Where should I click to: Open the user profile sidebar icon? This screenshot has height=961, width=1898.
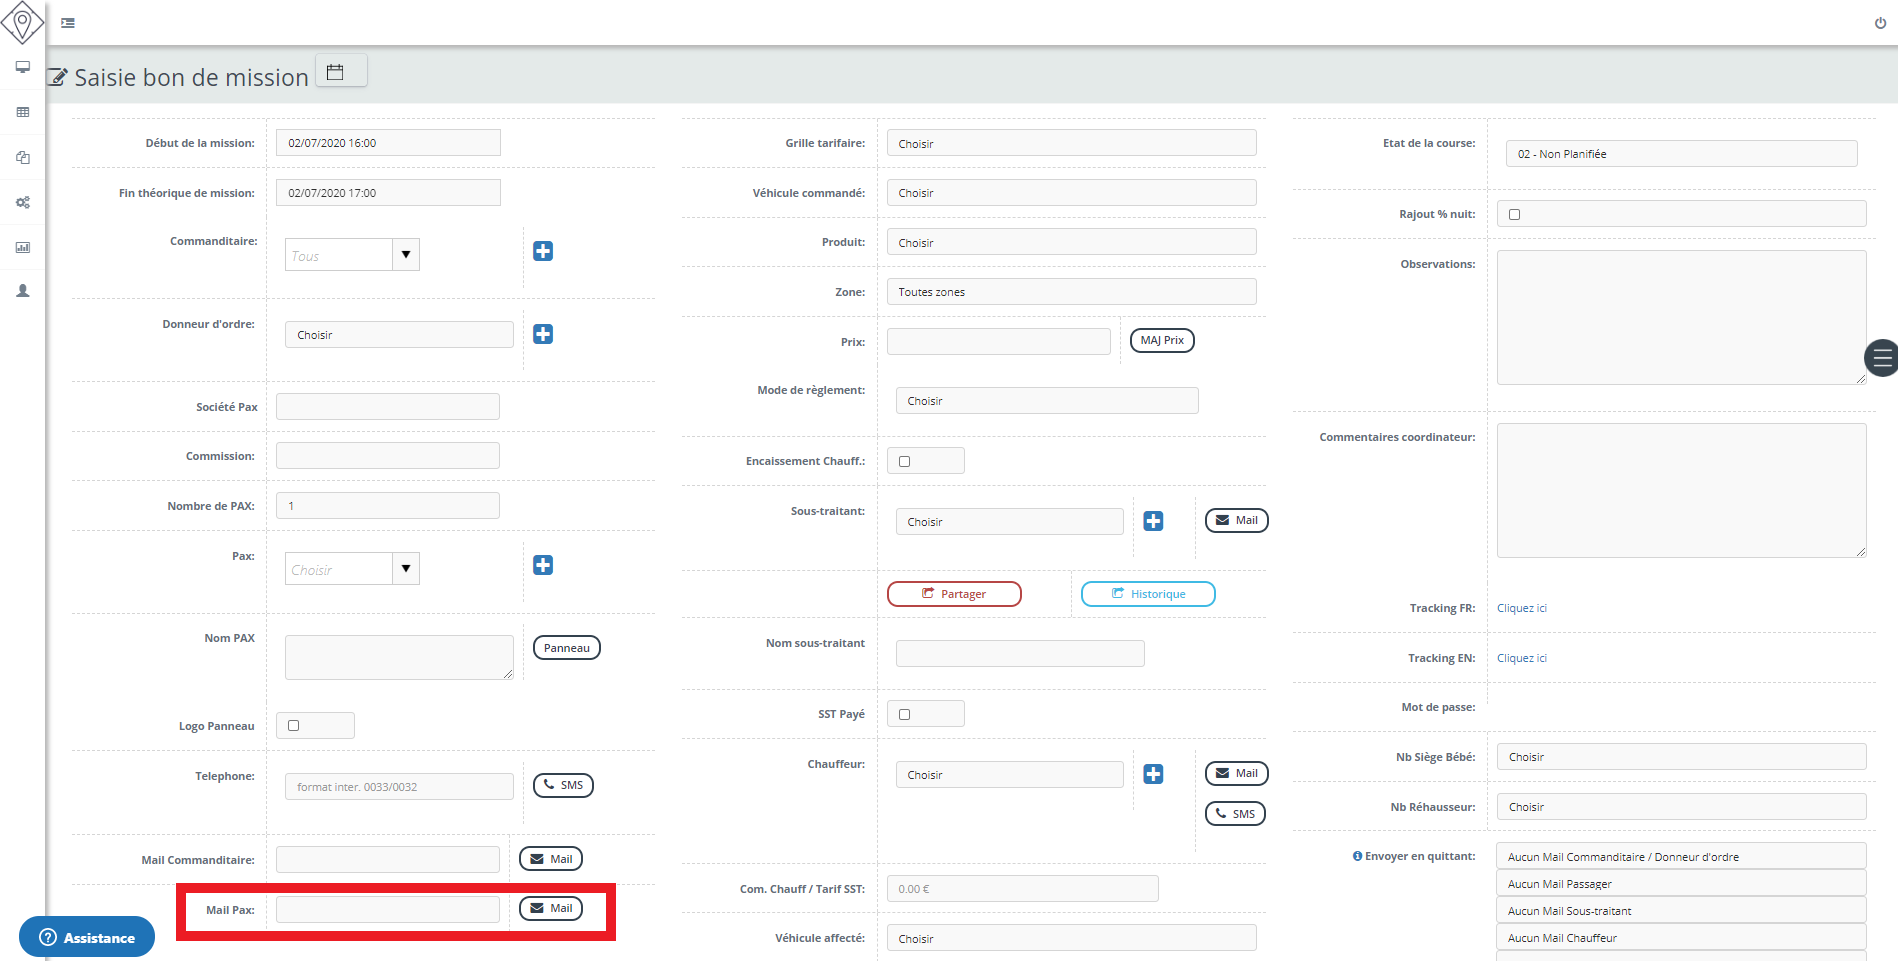(x=22, y=291)
